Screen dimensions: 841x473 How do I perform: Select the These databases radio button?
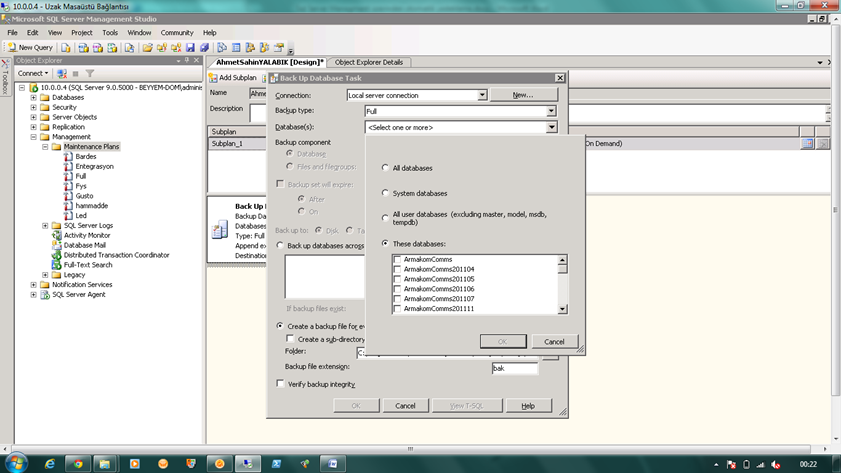coord(385,243)
